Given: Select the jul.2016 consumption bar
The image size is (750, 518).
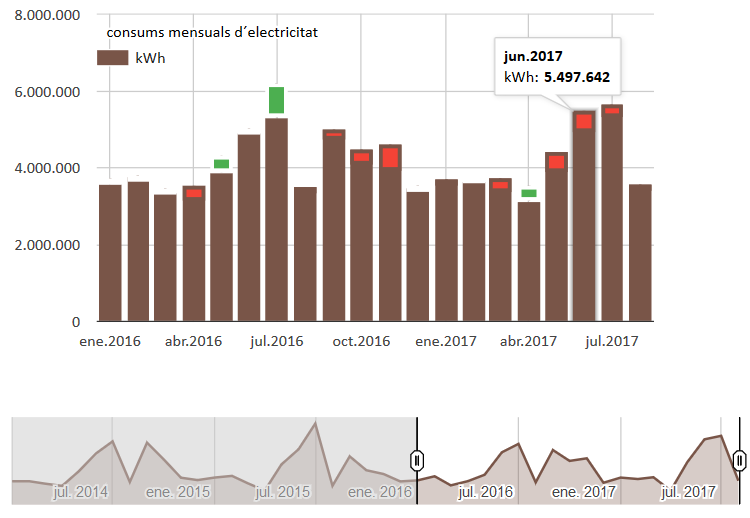Looking at the screenshot, I should [x=276, y=220].
